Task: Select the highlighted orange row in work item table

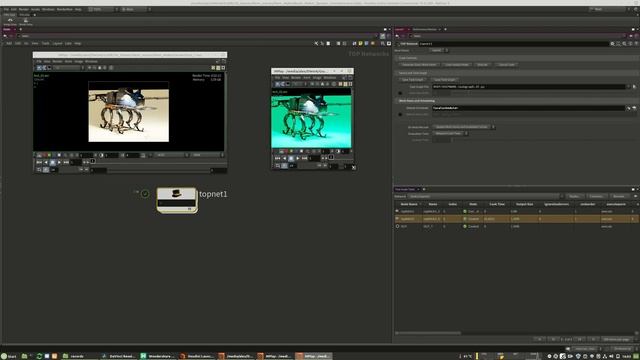Action: pyautogui.click(x=516, y=219)
